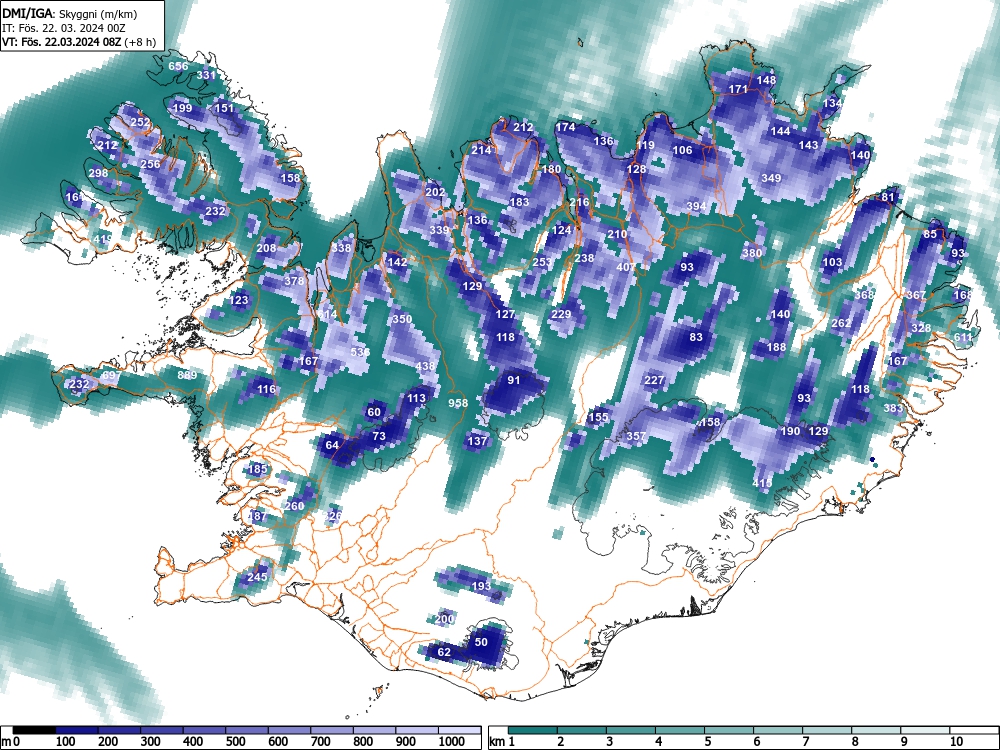
Task: Click the visibility value 64 on the map
Action: (332, 445)
